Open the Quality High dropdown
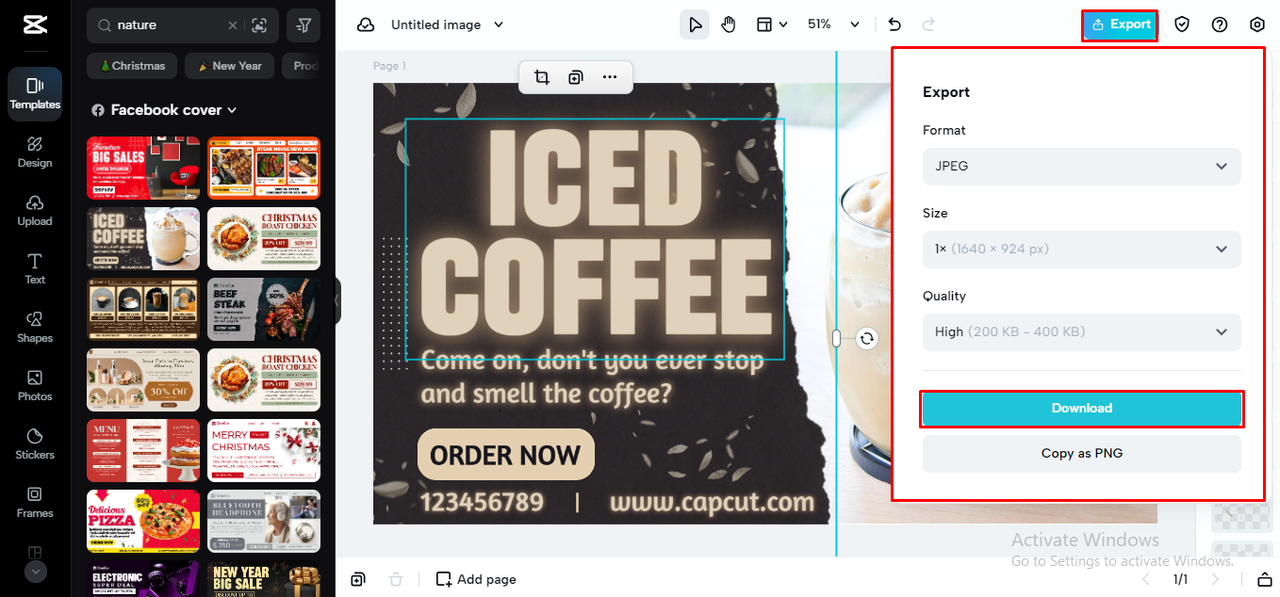The height and width of the screenshot is (597, 1280). click(x=1081, y=332)
